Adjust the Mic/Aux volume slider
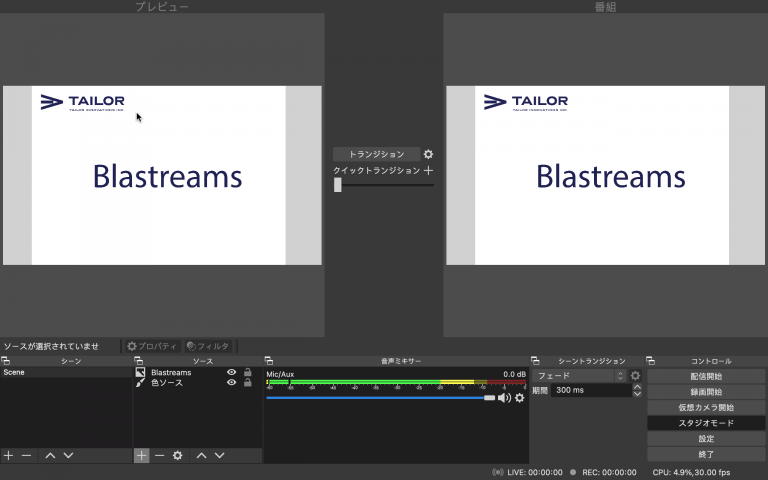This screenshot has width=768, height=480. tap(381, 398)
